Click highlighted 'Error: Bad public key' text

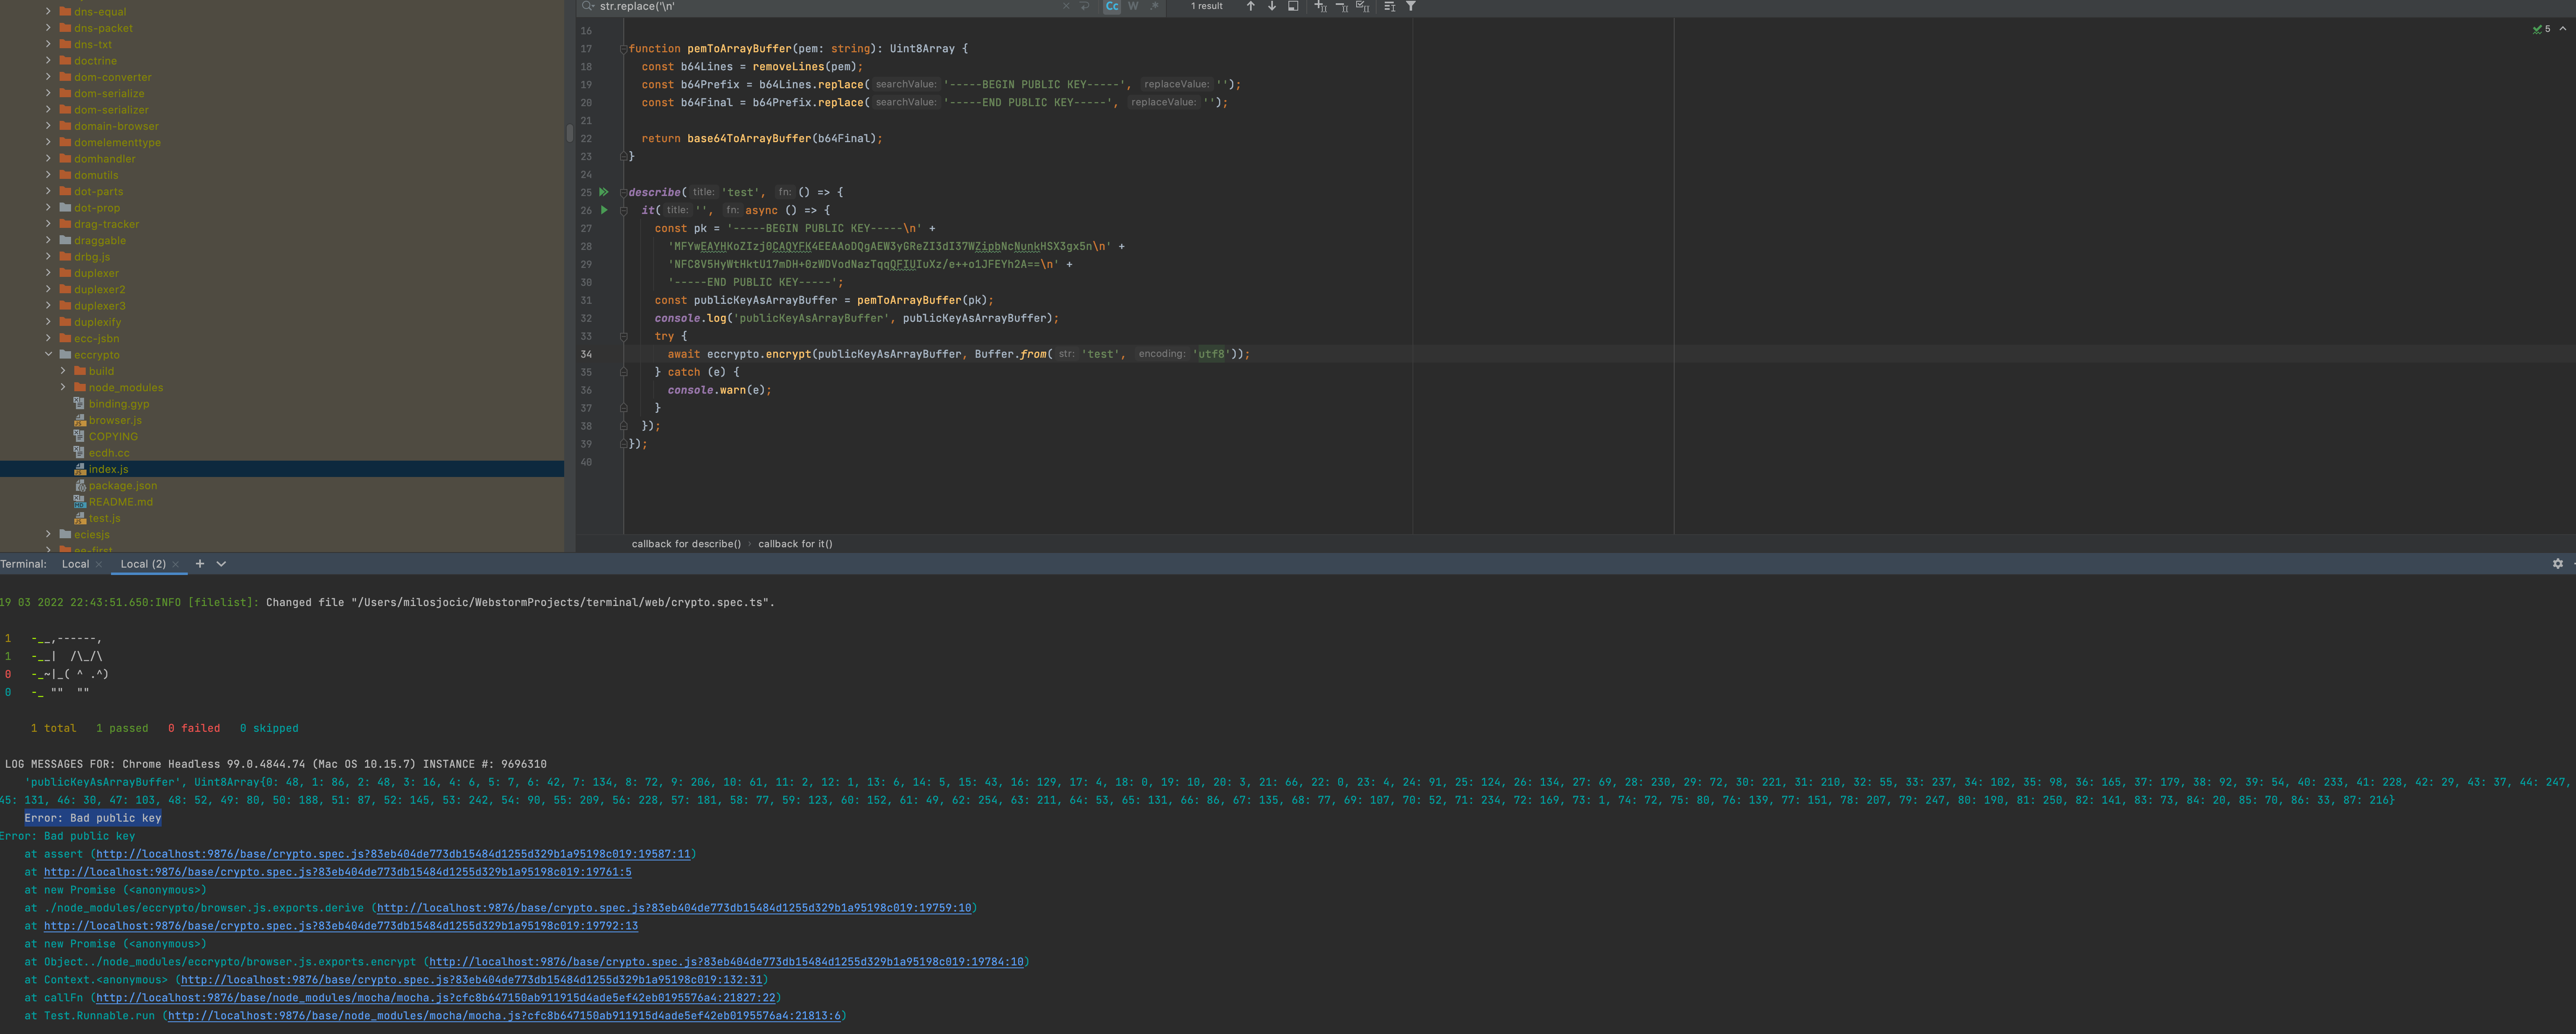tap(93, 818)
